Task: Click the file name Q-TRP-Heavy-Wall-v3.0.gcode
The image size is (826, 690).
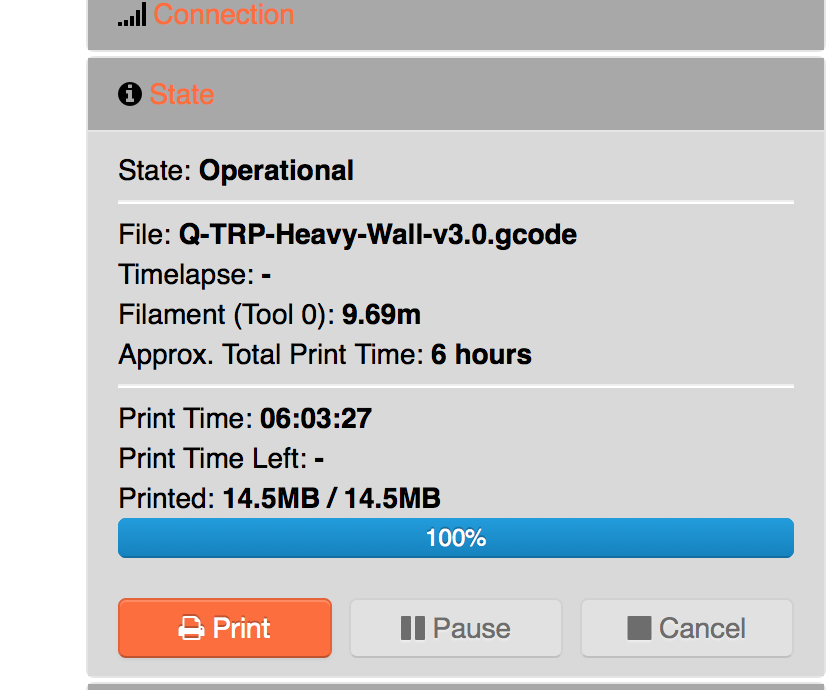Action: tap(378, 235)
